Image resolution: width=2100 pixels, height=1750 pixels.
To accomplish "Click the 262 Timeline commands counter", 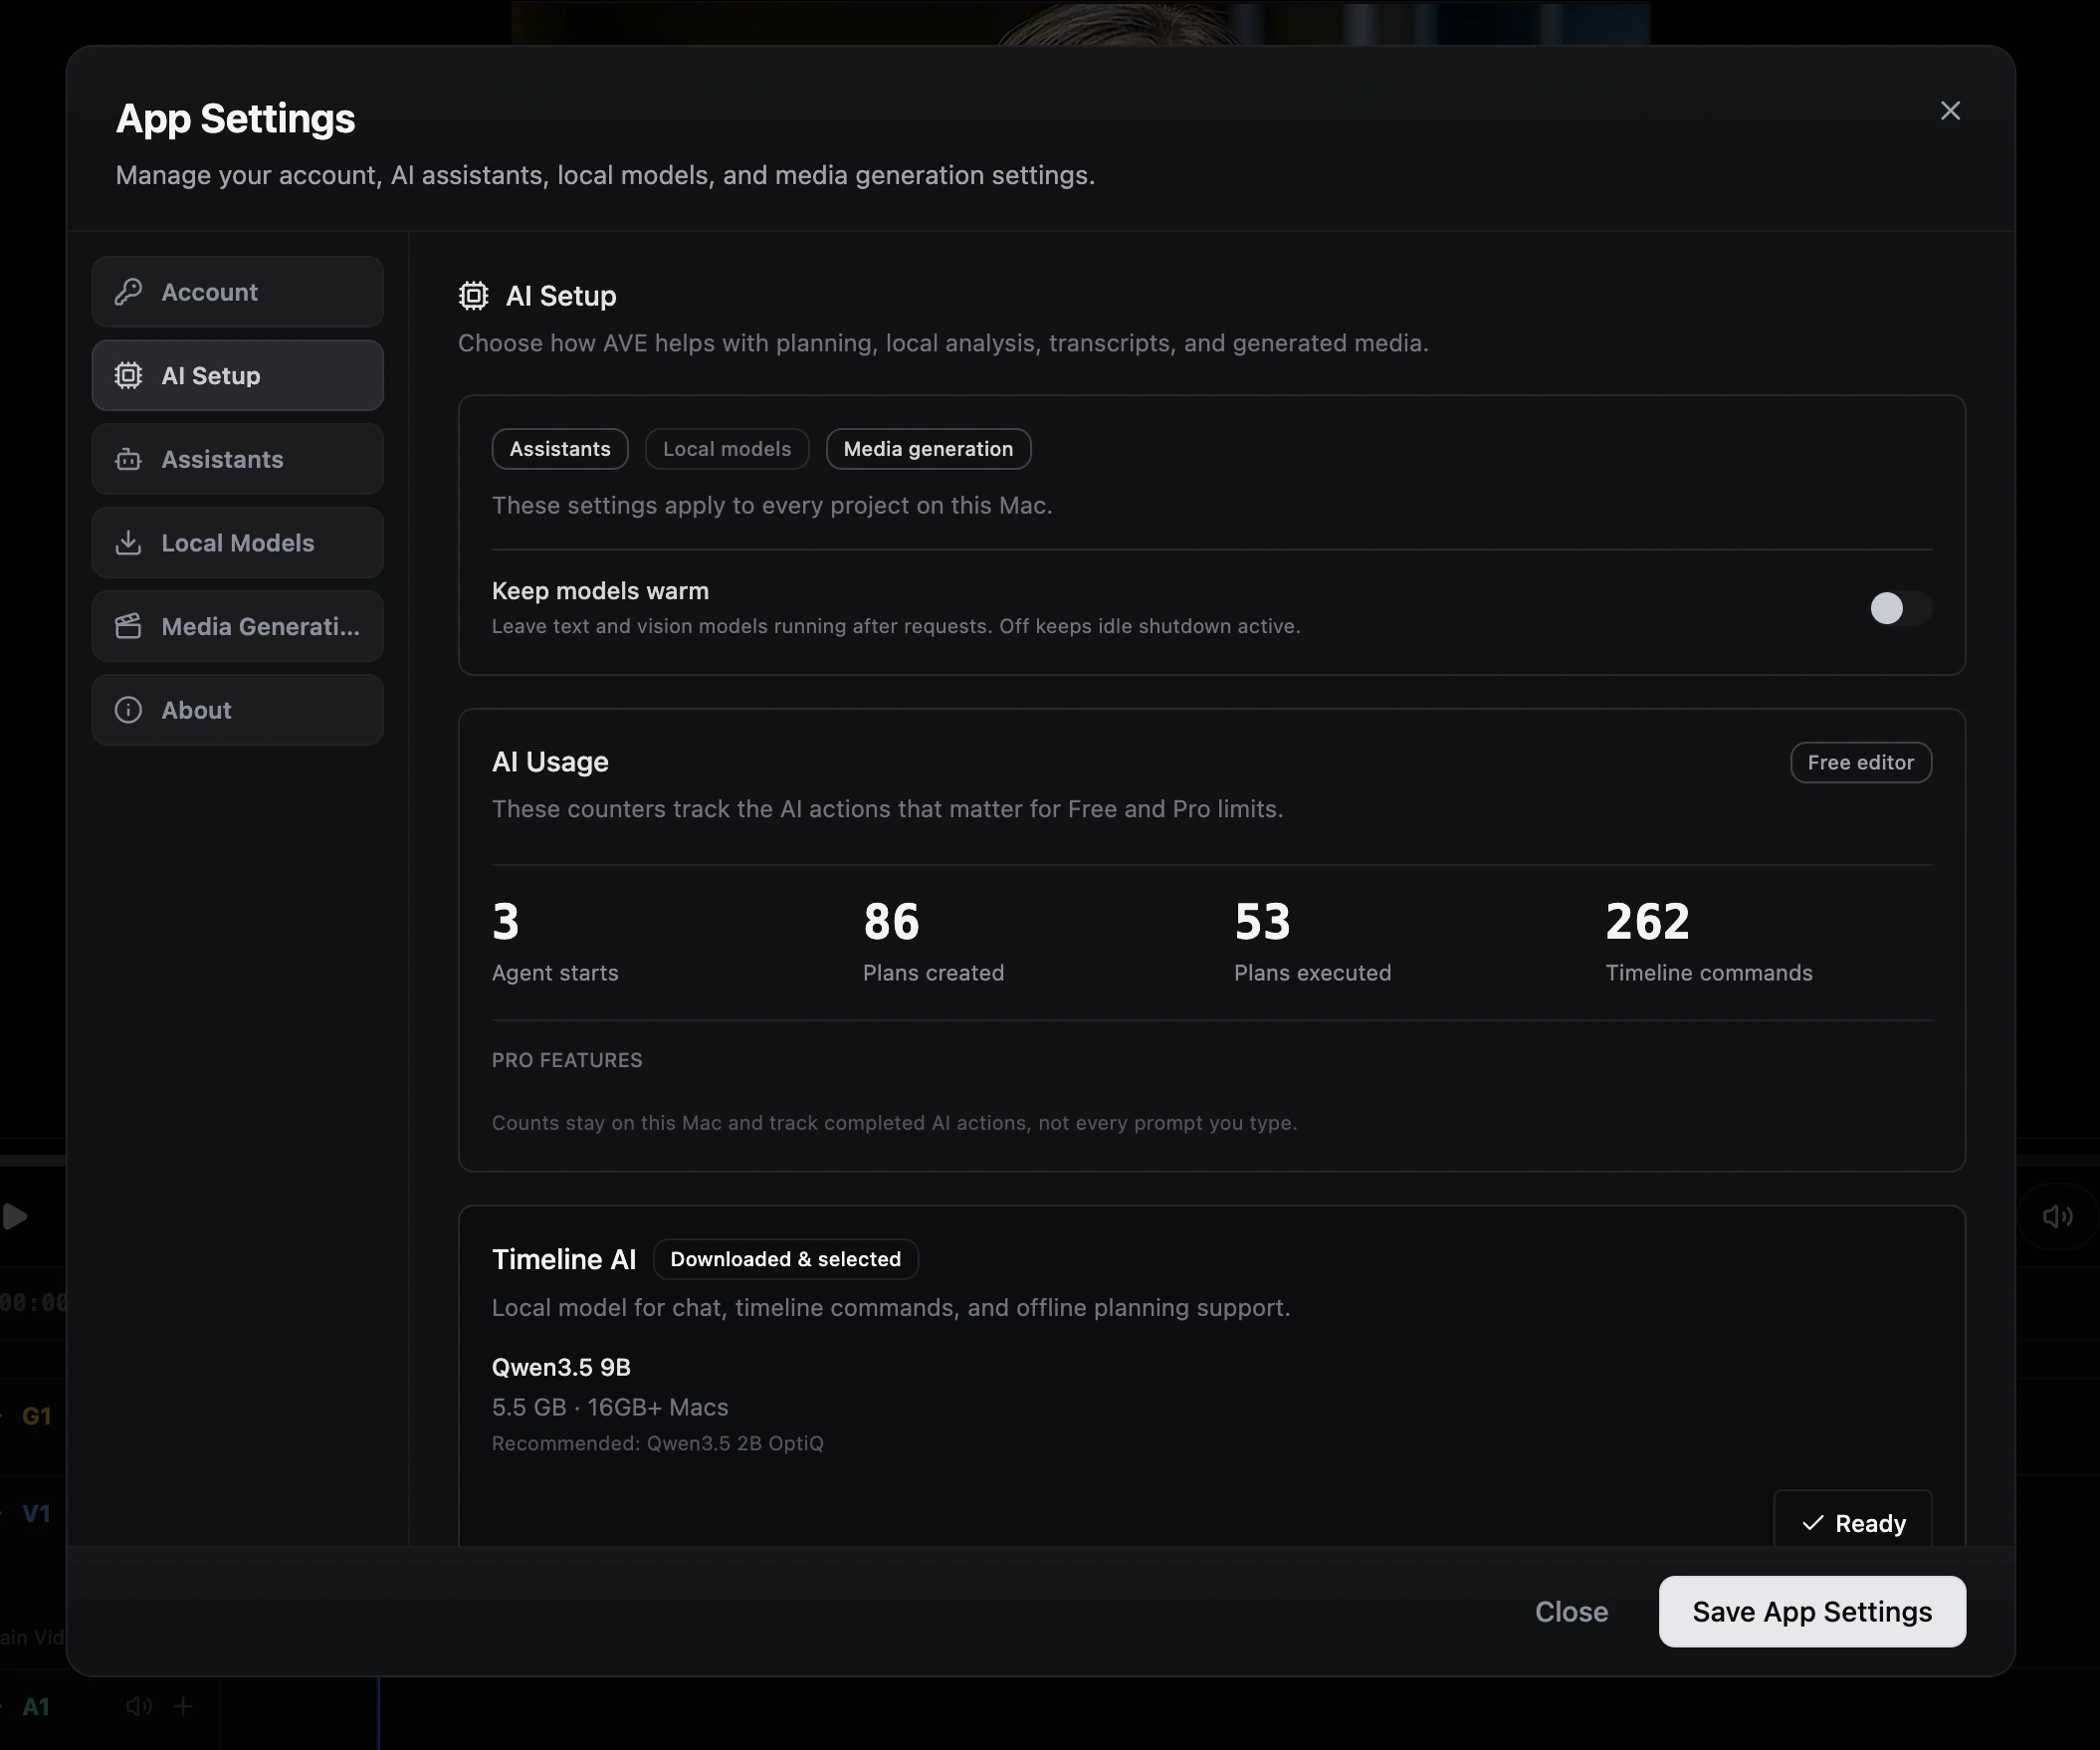I will coord(1708,941).
